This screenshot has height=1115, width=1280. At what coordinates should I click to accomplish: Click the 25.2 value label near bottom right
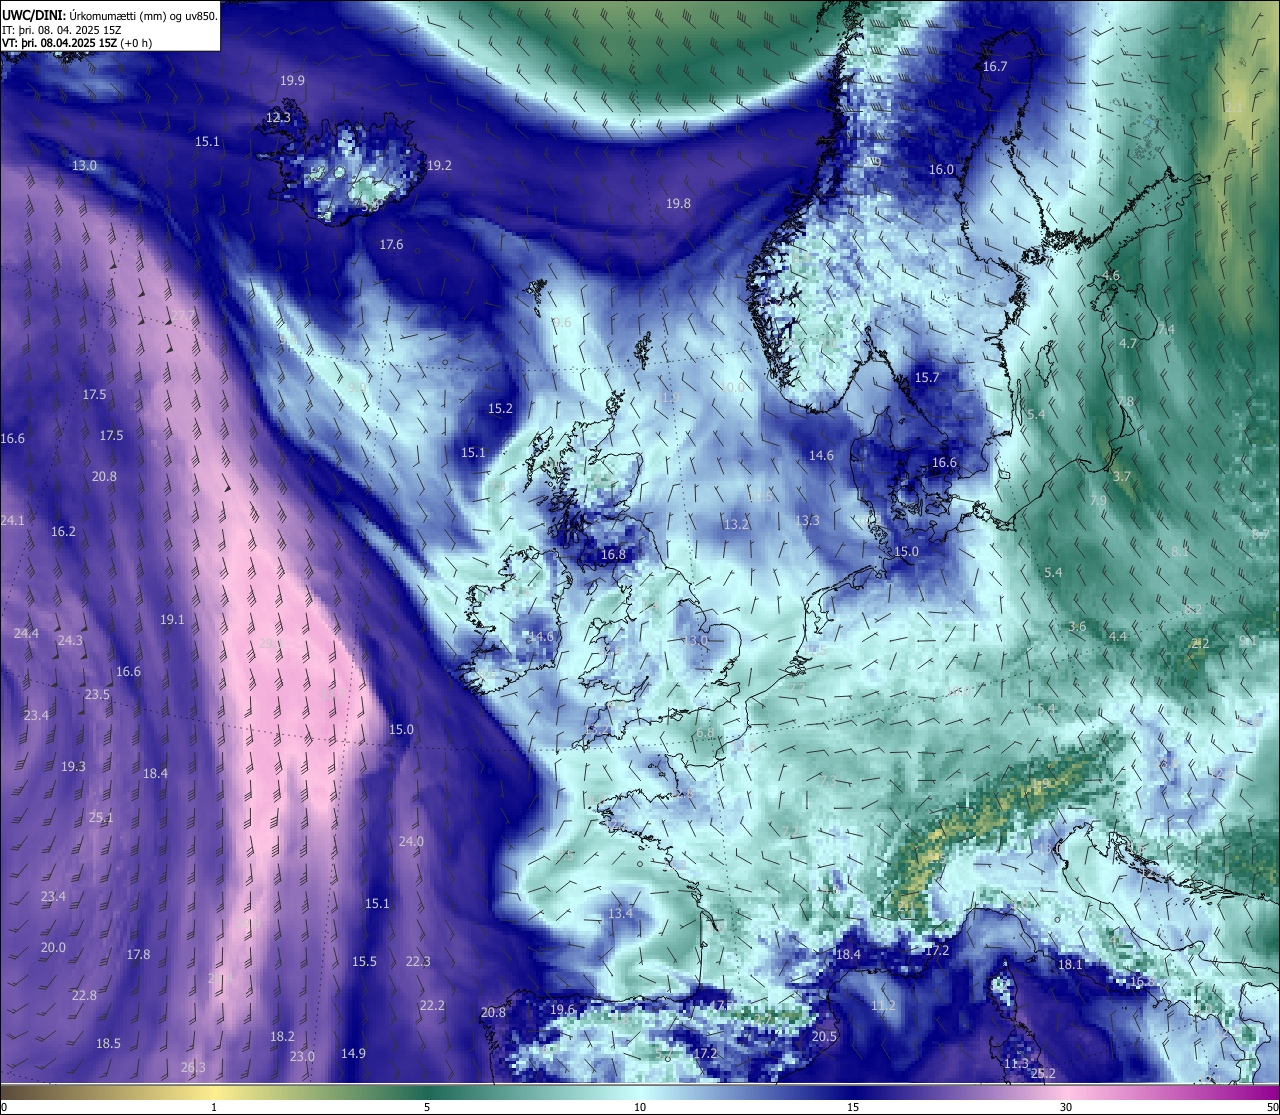click(1043, 1074)
